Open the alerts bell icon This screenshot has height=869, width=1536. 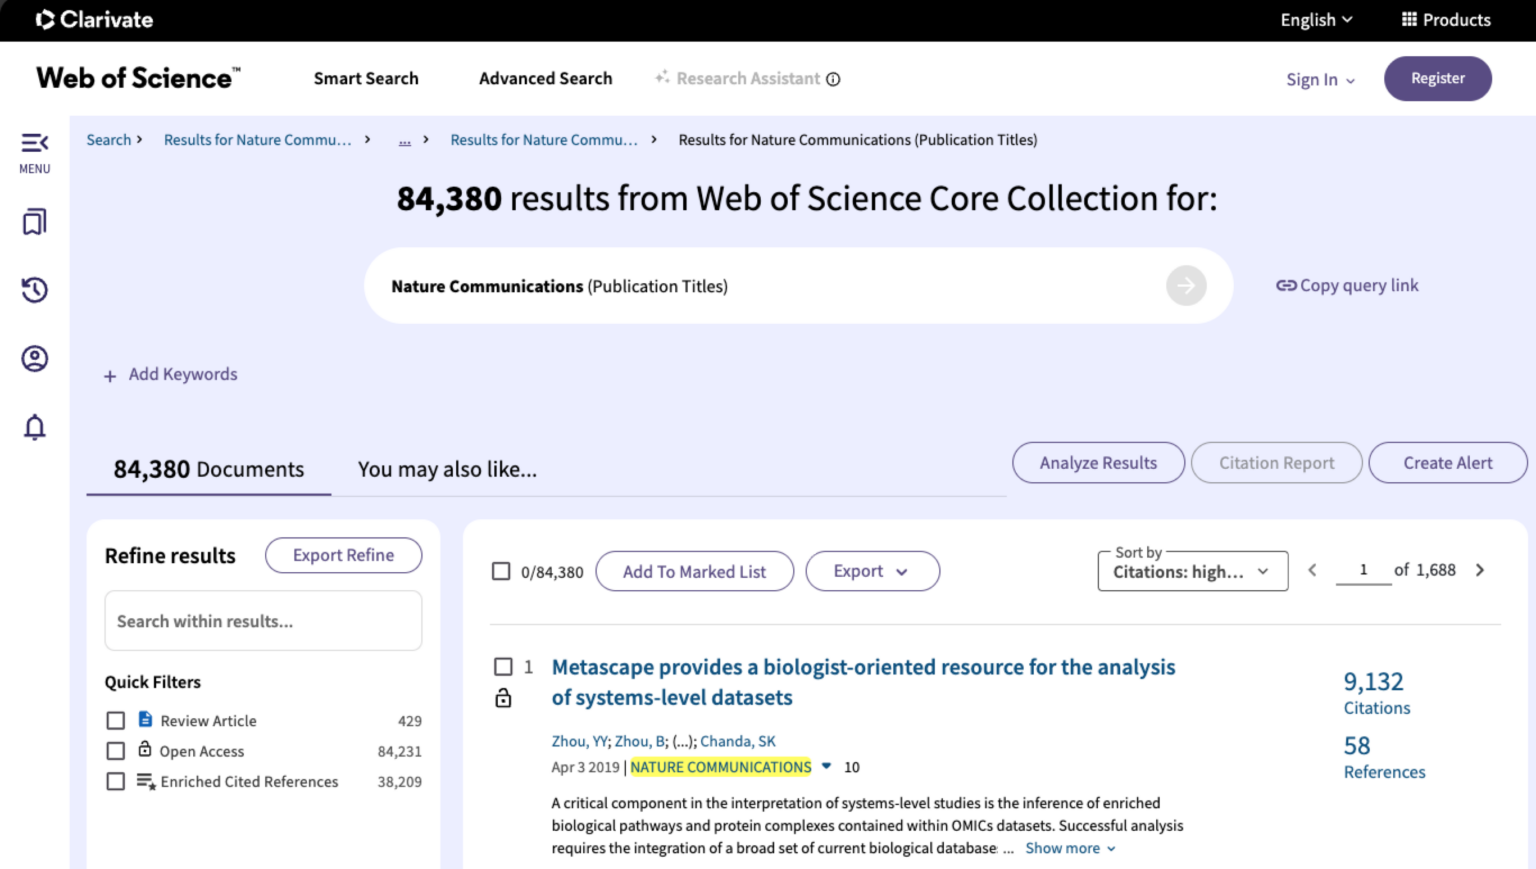click(x=34, y=427)
